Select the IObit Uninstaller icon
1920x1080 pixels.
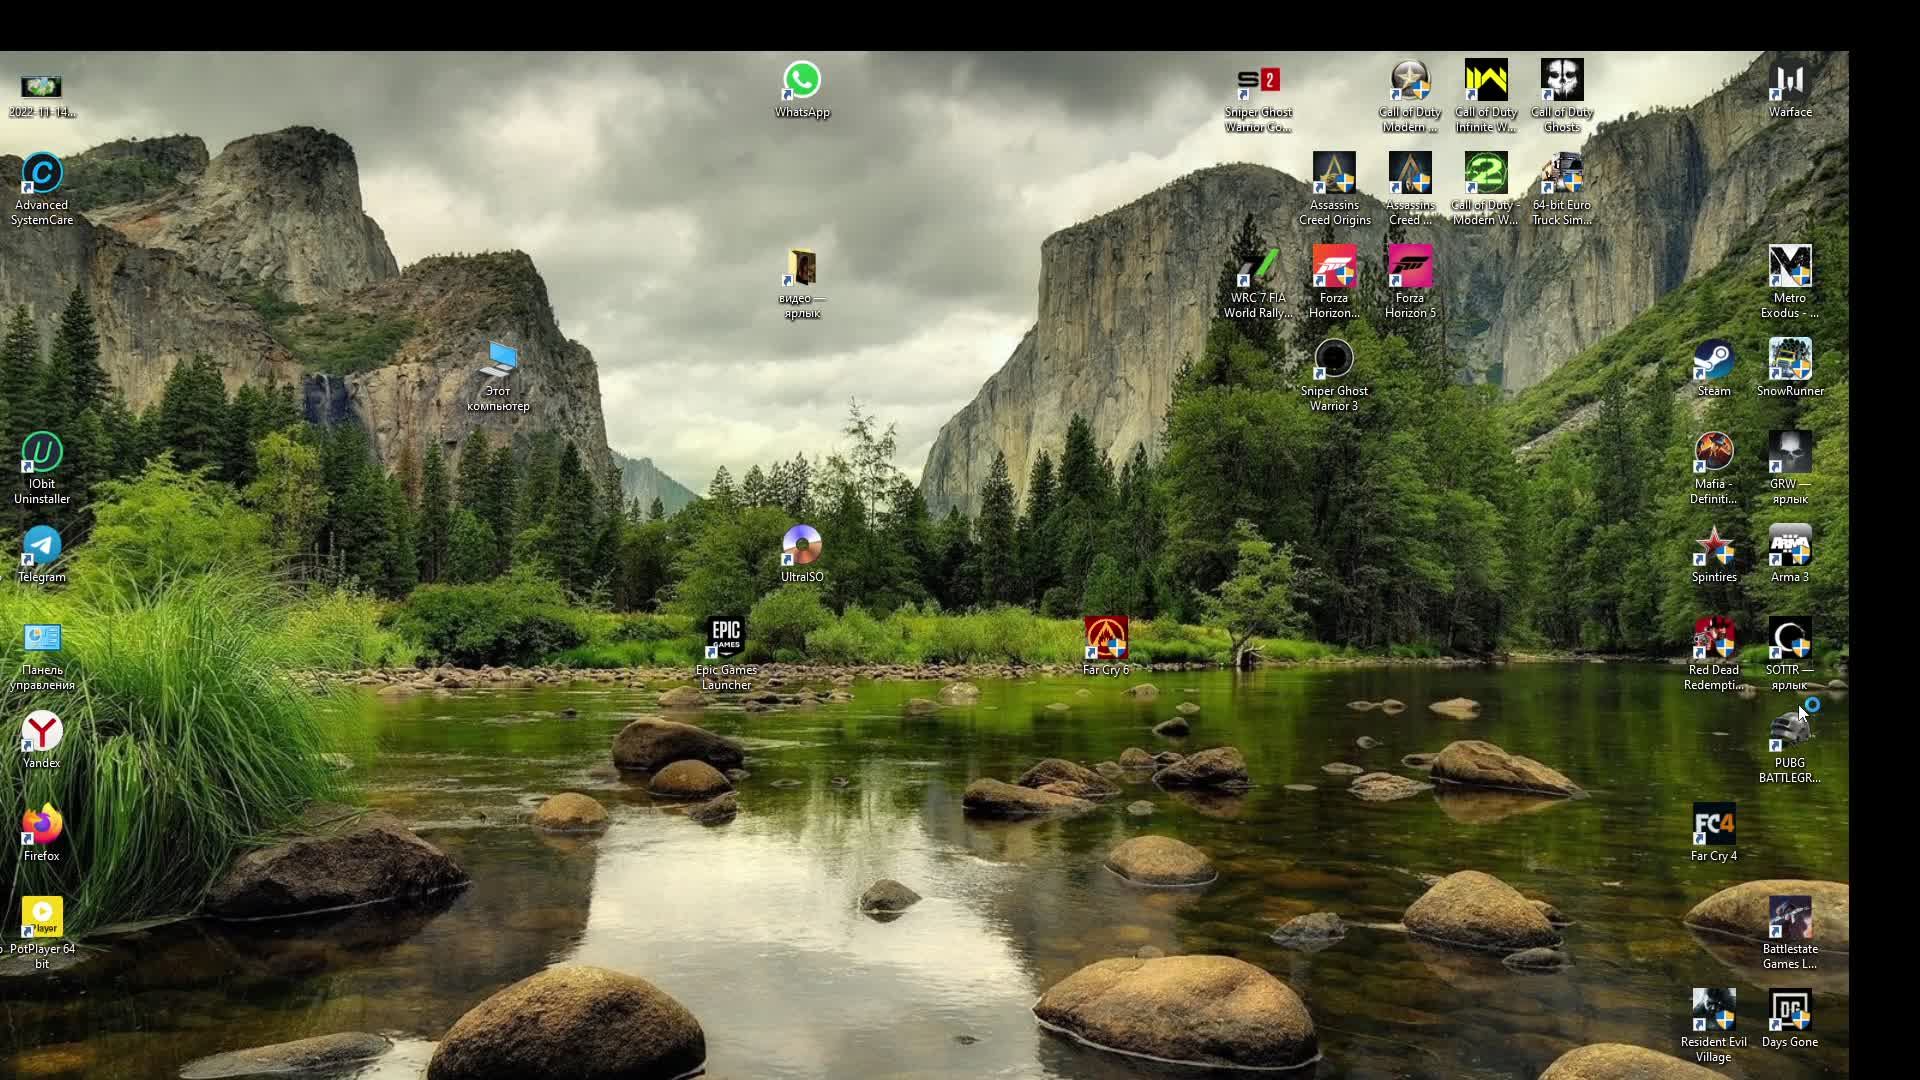(x=42, y=454)
